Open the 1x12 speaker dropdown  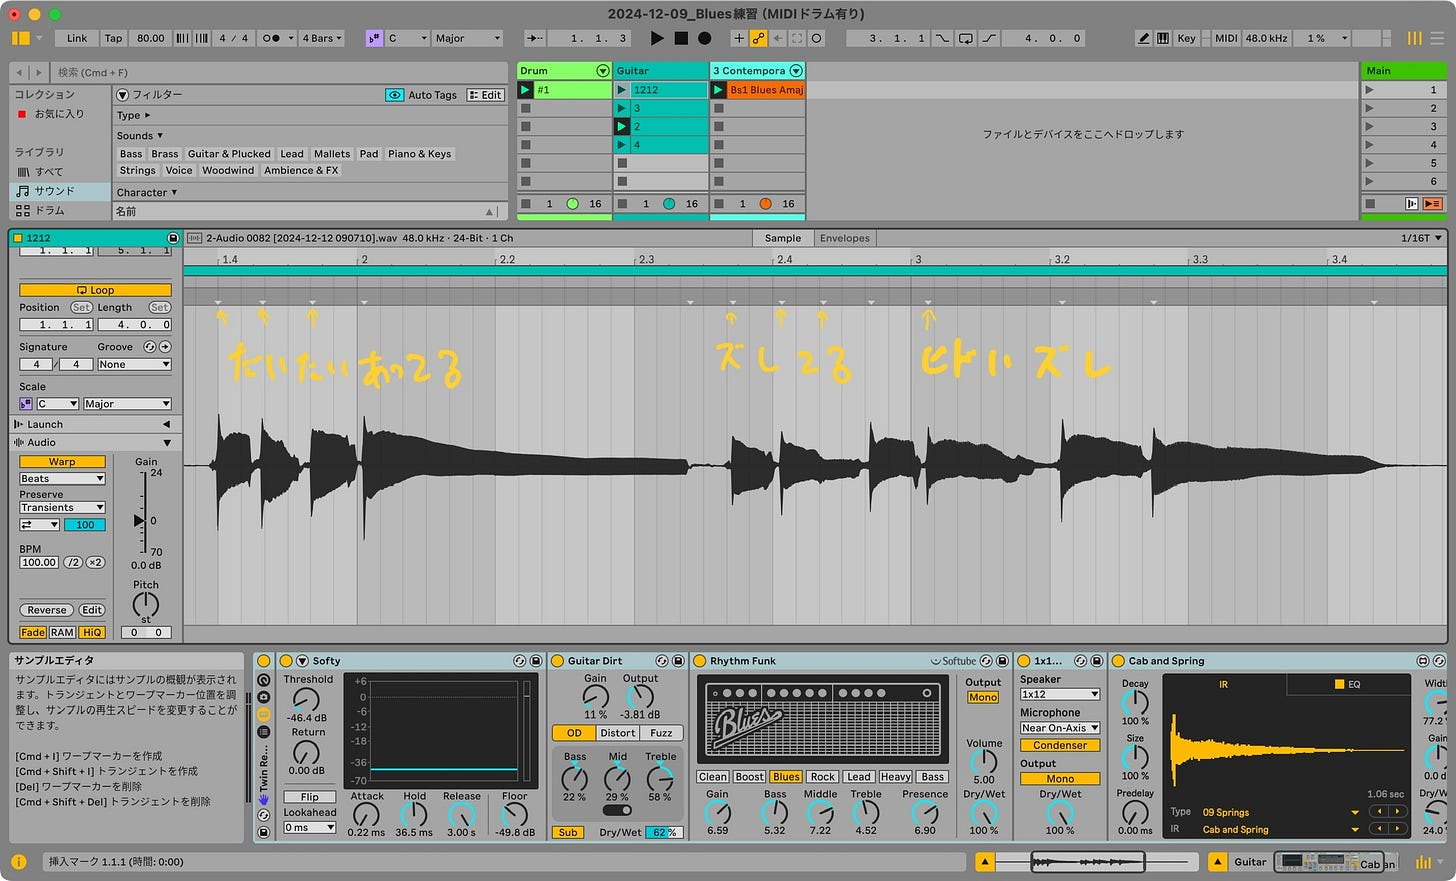pos(1060,694)
